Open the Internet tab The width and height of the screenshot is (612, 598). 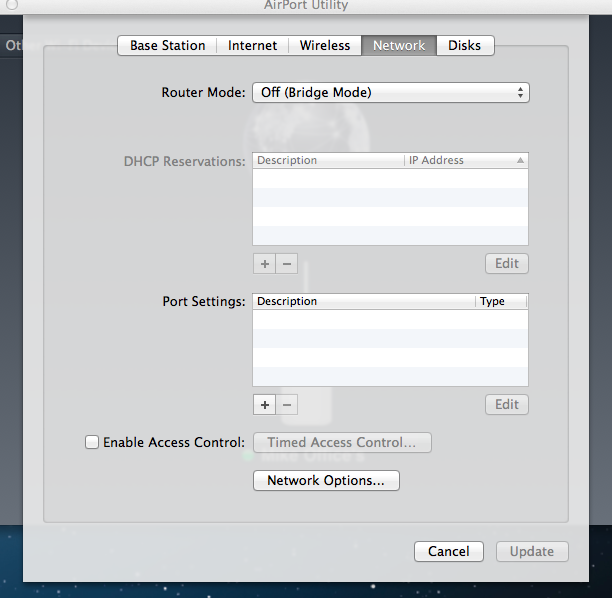click(x=253, y=46)
